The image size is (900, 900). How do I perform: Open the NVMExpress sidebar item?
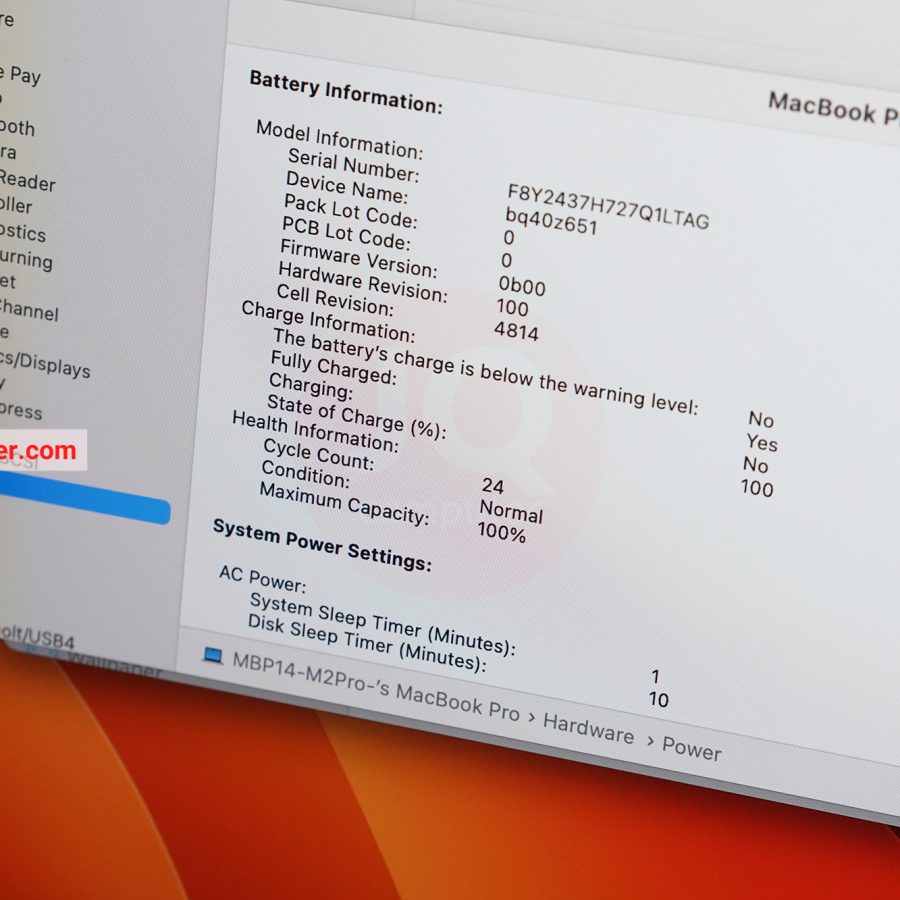pyautogui.click(x=21, y=410)
